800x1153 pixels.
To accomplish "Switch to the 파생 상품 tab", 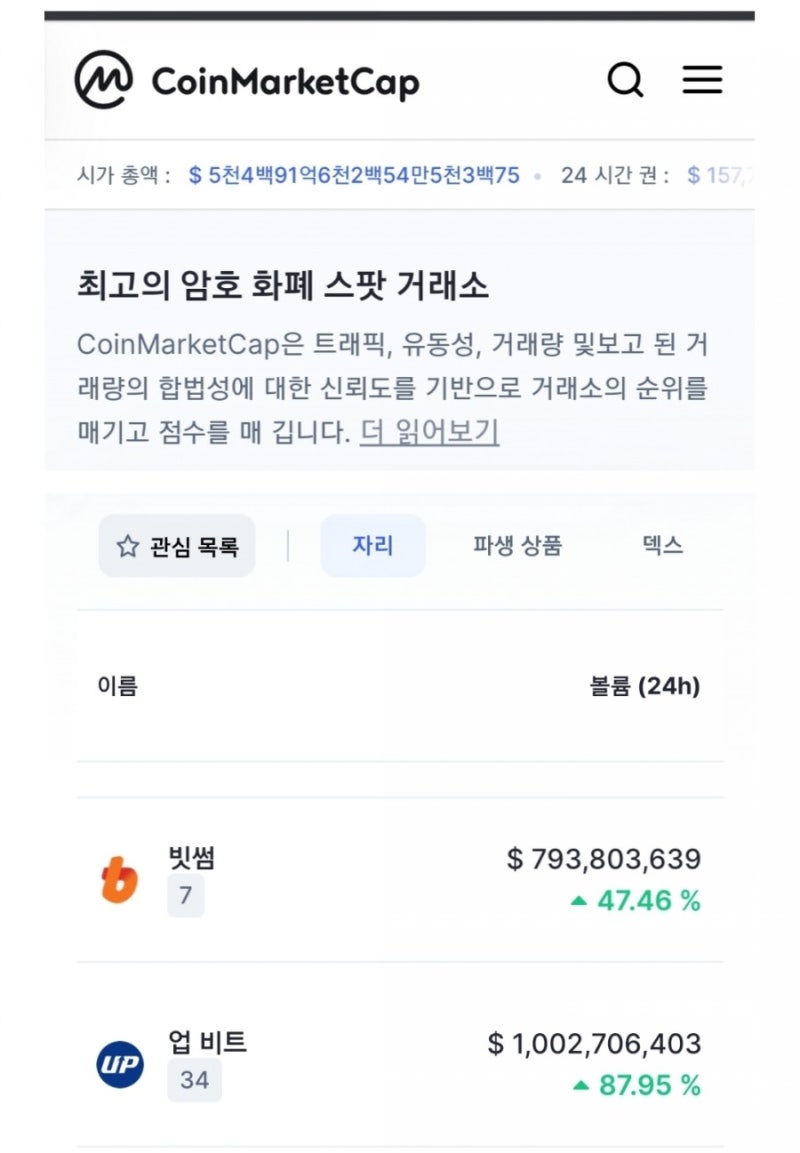I will (x=516, y=546).
